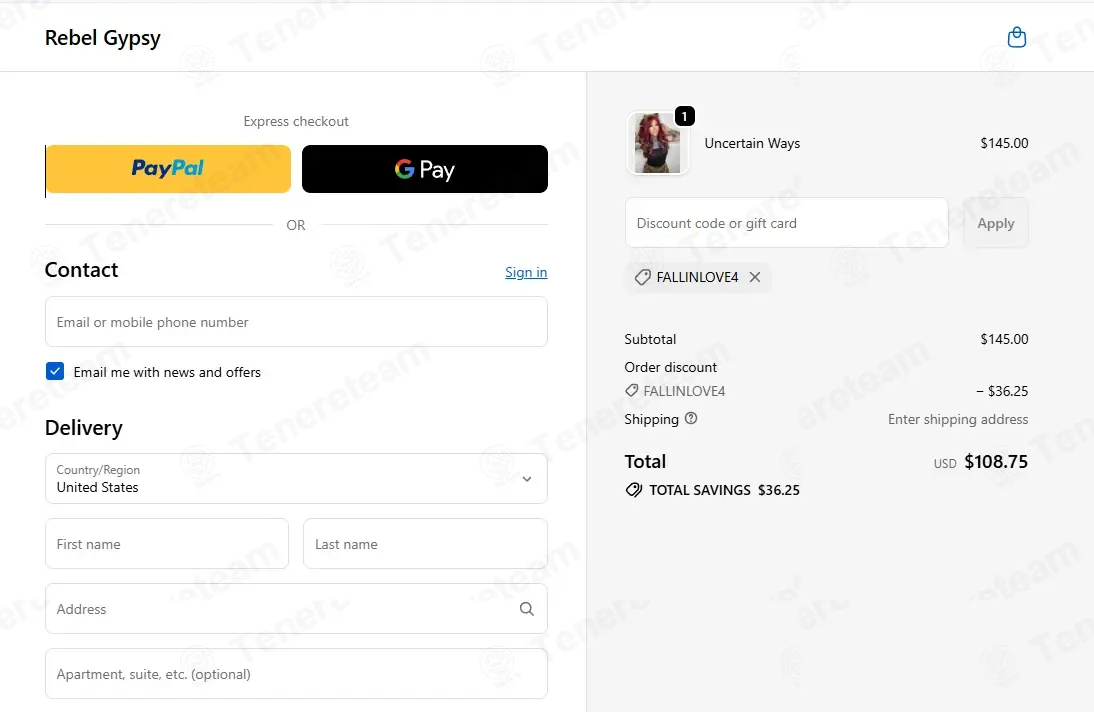
Task: Focus the Last name field
Action: (x=425, y=544)
